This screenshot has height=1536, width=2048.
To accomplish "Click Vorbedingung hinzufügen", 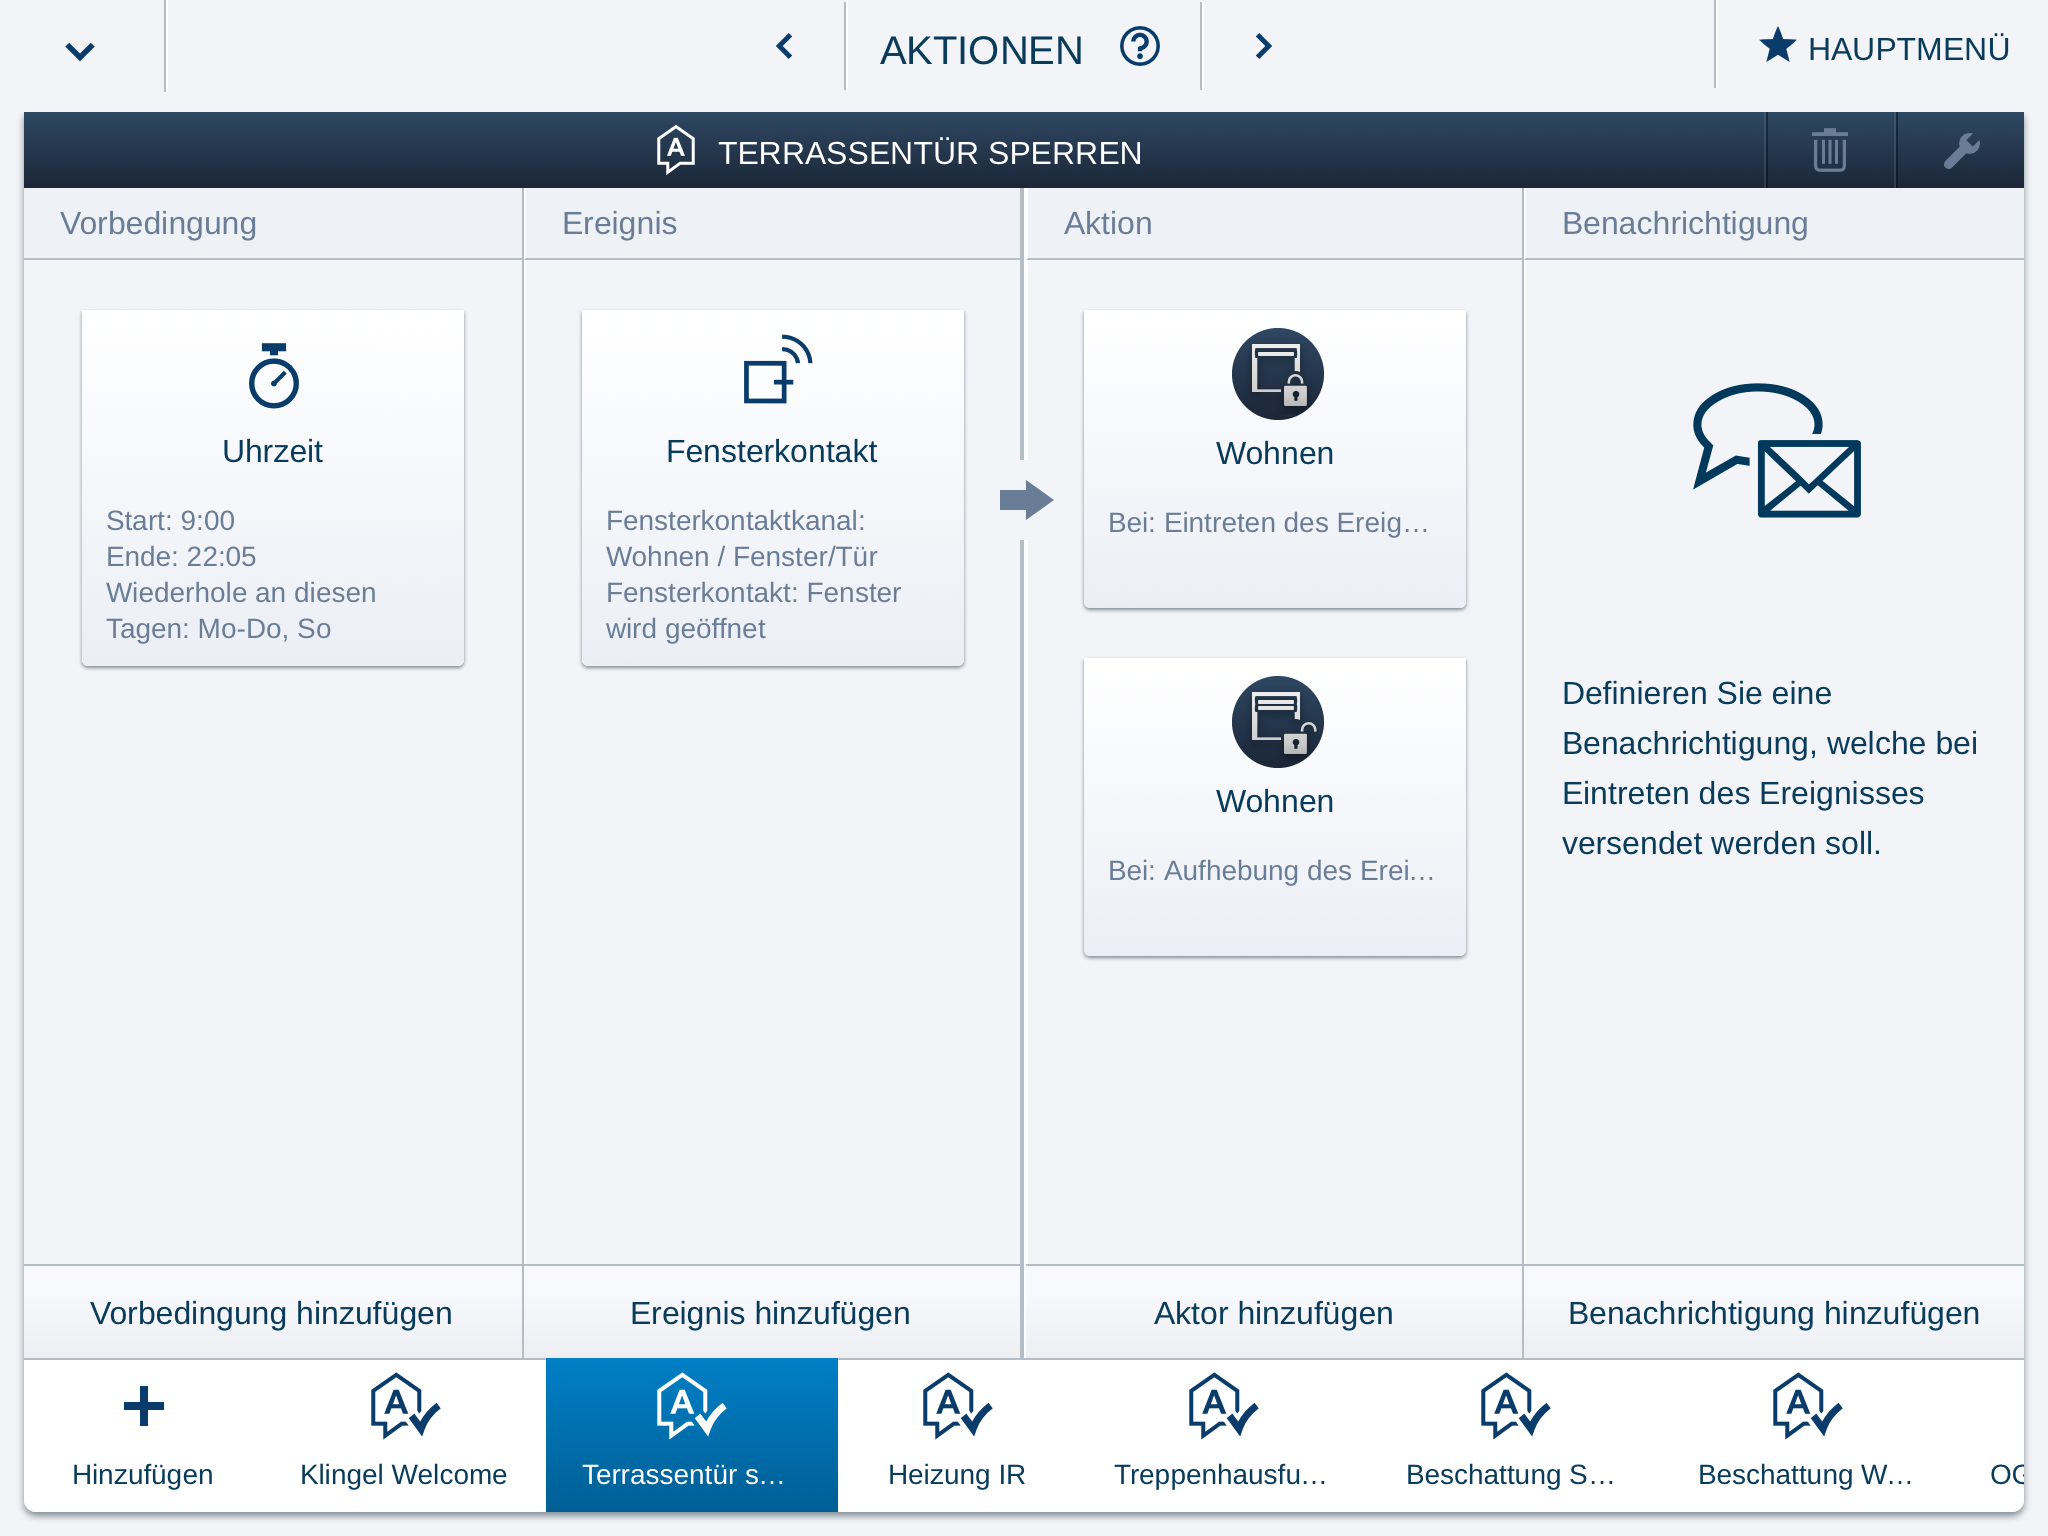I will pyautogui.click(x=272, y=1313).
